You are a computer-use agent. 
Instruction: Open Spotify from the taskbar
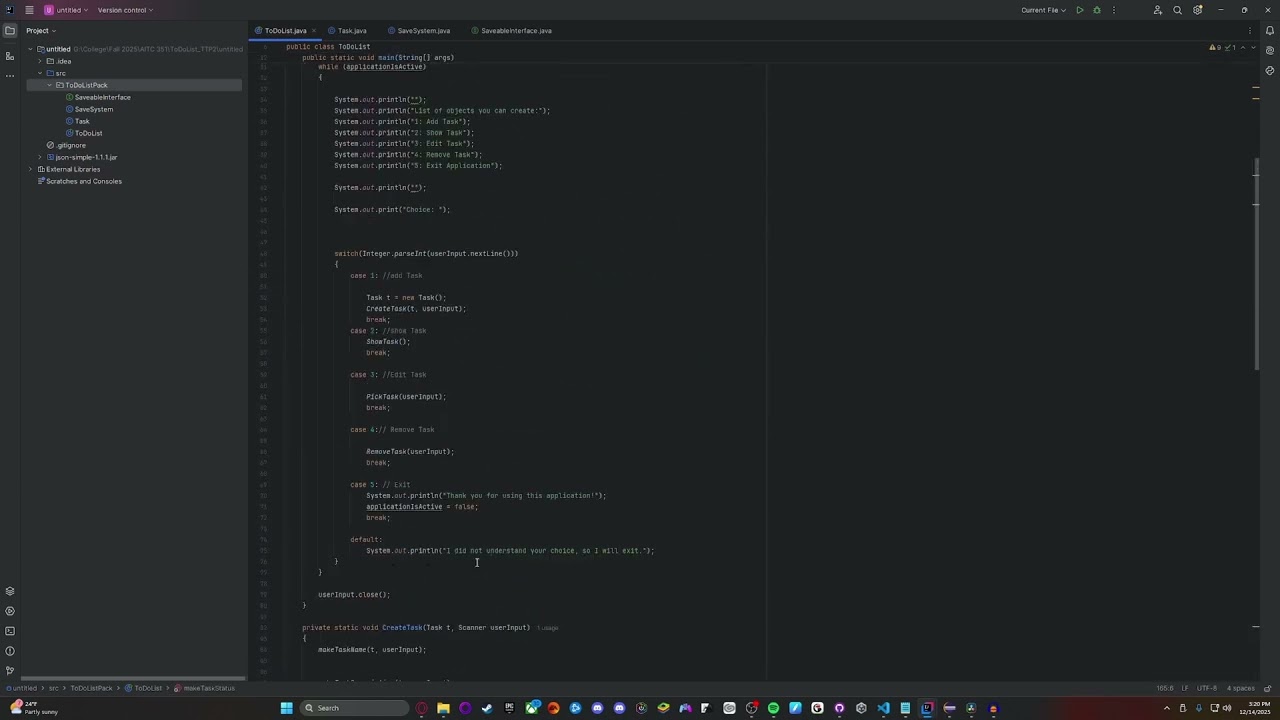773,708
